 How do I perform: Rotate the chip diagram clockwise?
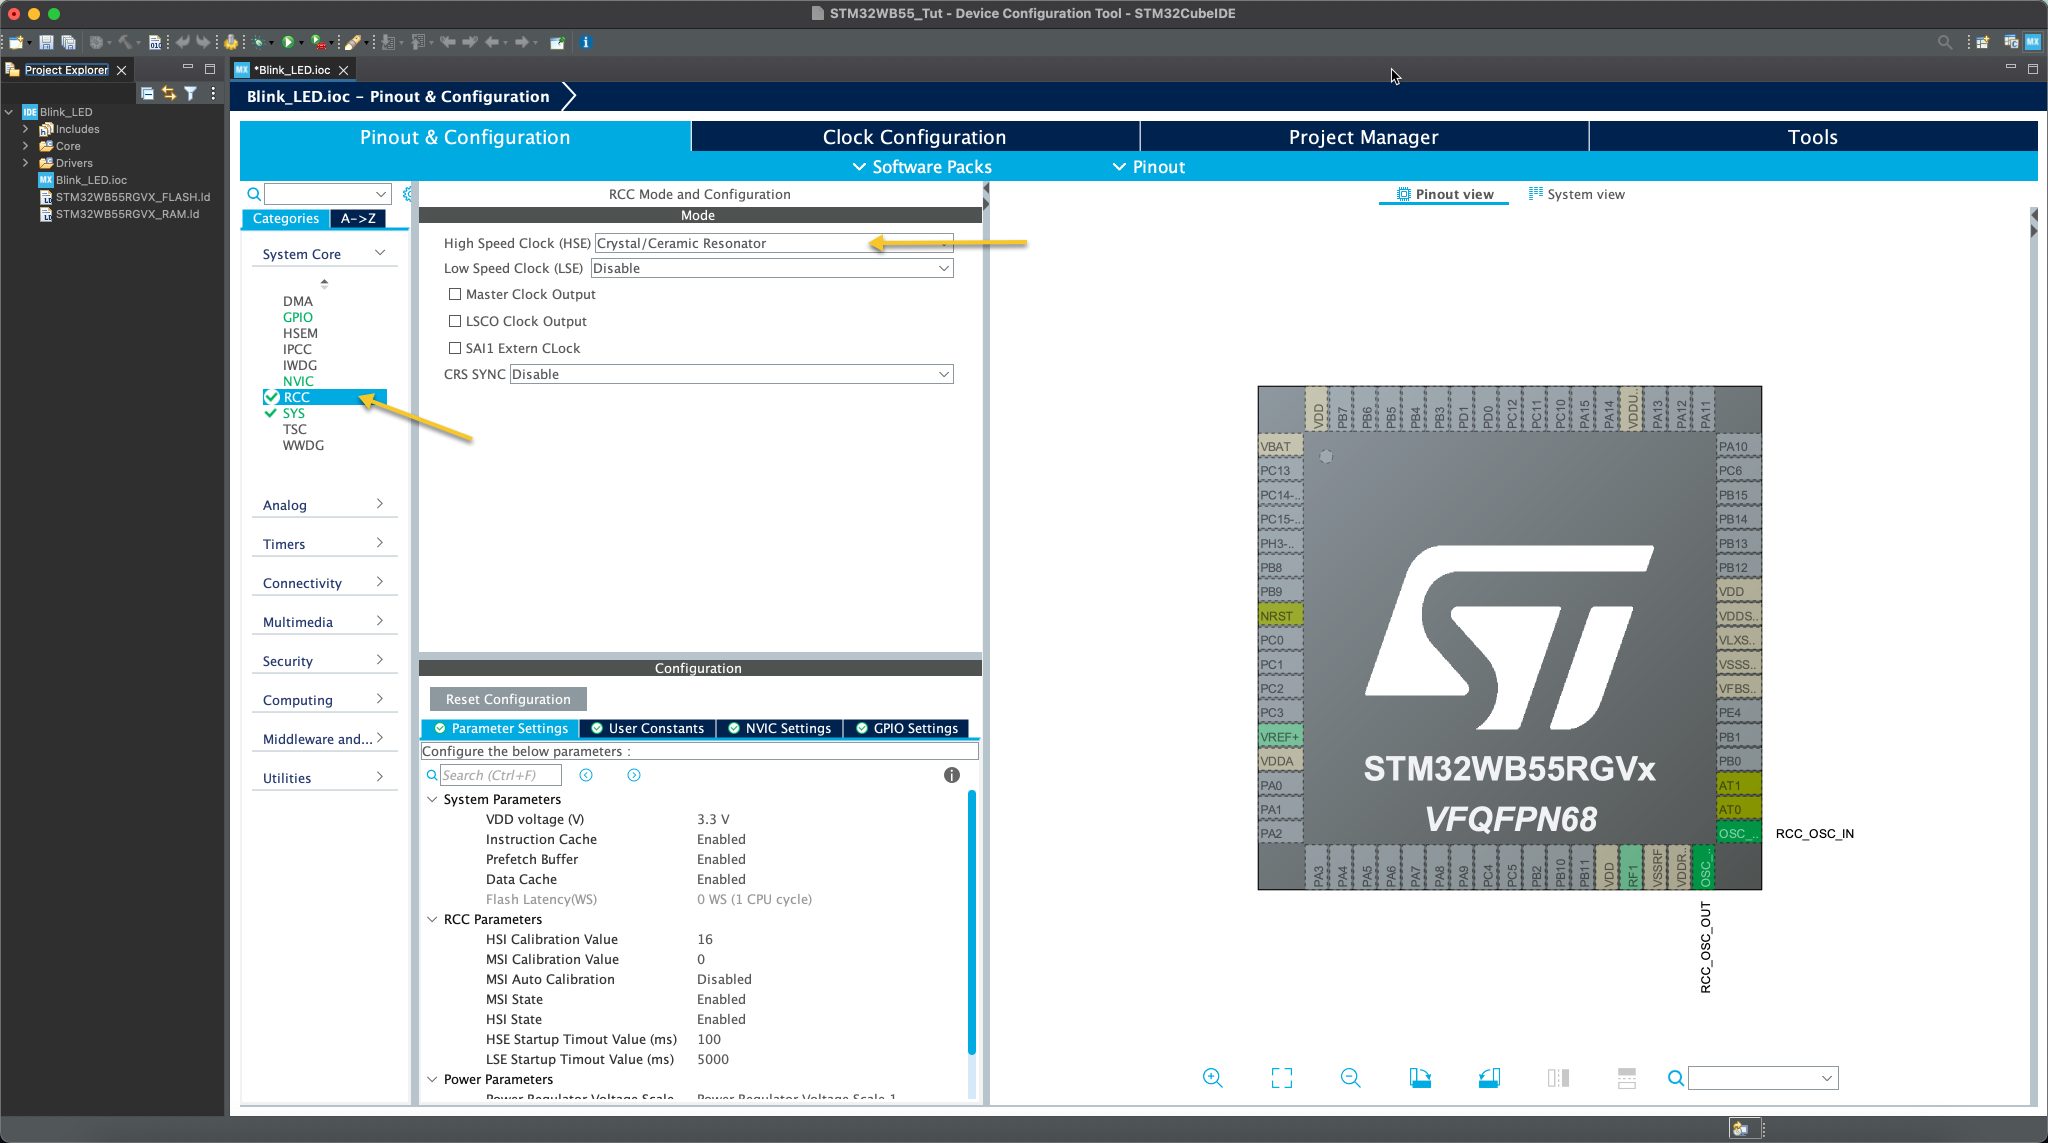coord(1421,1076)
